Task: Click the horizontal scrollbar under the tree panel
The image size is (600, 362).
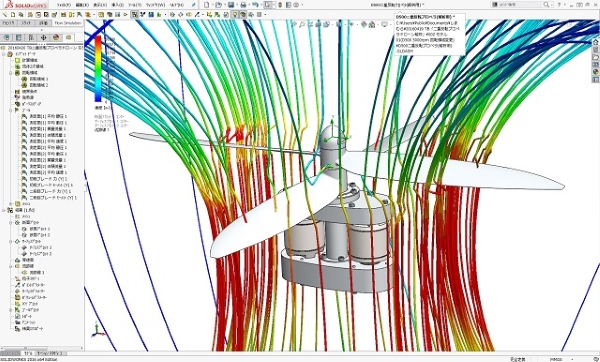Action: coord(42,348)
